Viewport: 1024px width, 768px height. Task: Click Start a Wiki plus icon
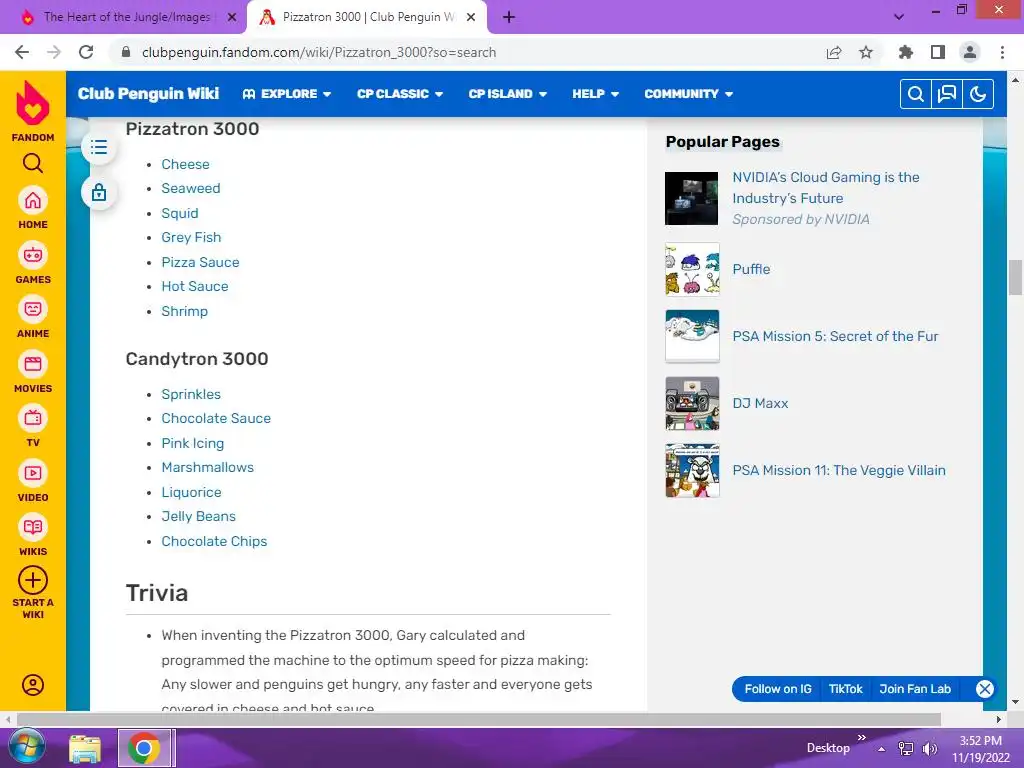coord(33,580)
